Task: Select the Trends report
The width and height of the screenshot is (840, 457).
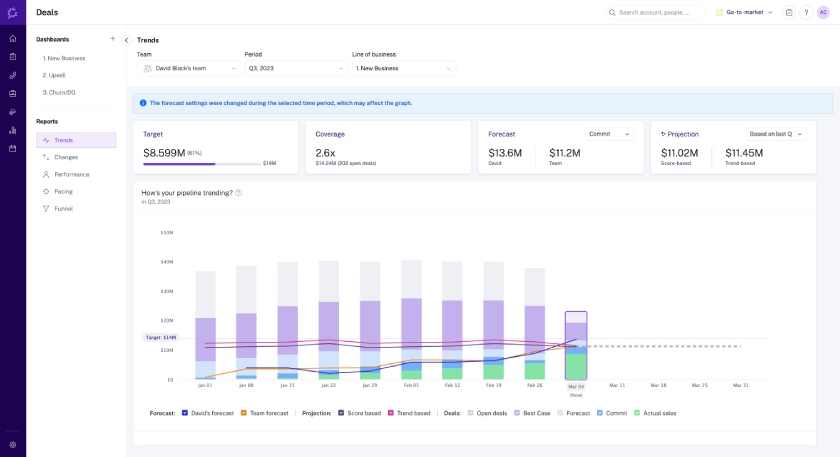Action: [x=76, y=140]
